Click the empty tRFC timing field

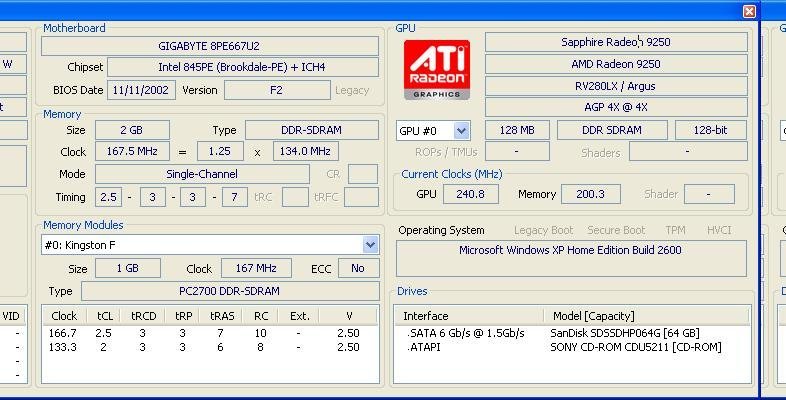pos(361,197)
